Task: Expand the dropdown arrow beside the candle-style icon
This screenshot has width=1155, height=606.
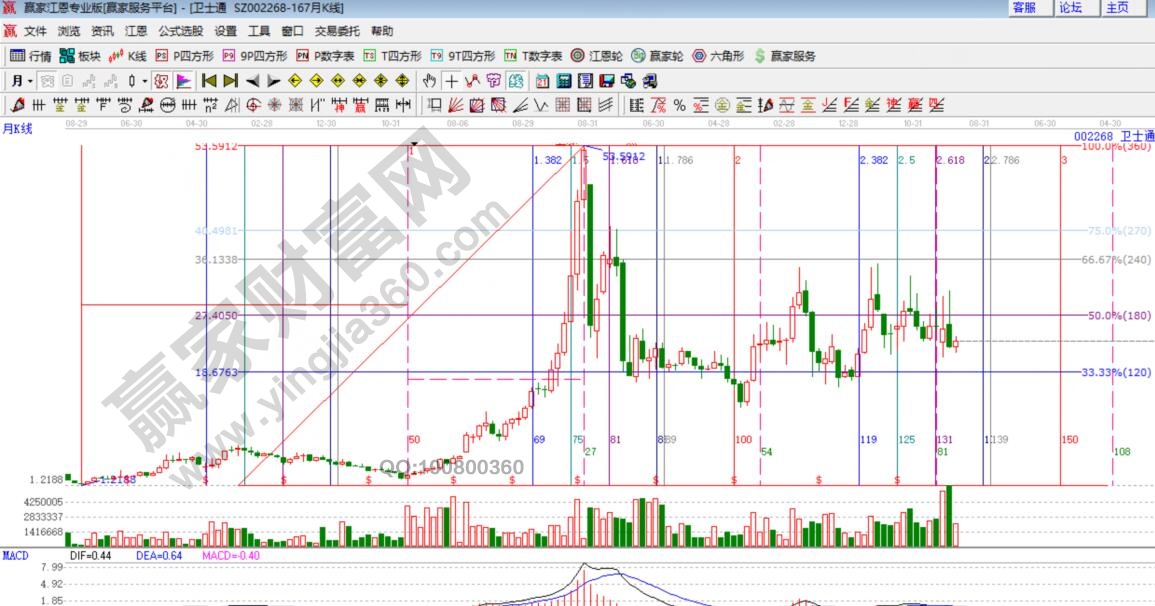Action: coord(144,81)
